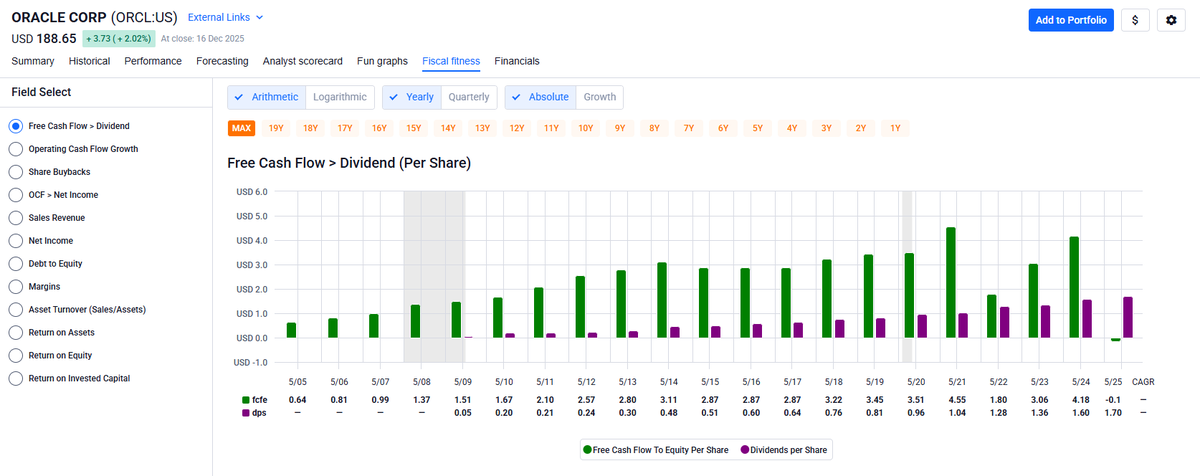Open settings gear icon
Image resolution: width=1200 pixels, height=476 pixels.
click(1171, 20)
